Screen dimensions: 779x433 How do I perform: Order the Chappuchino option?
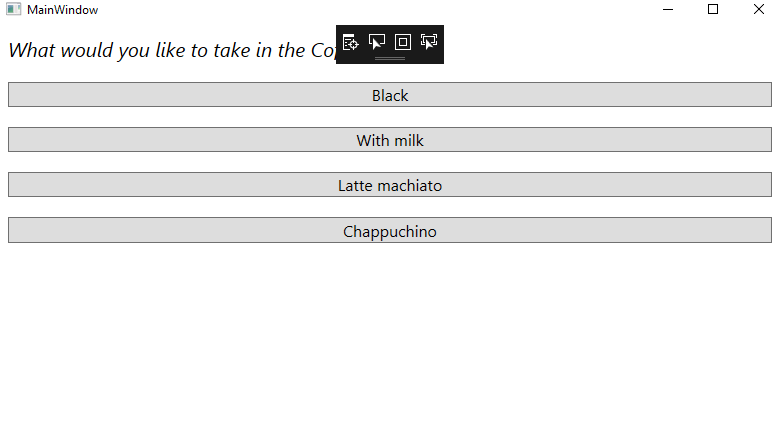tap(390, 230)
